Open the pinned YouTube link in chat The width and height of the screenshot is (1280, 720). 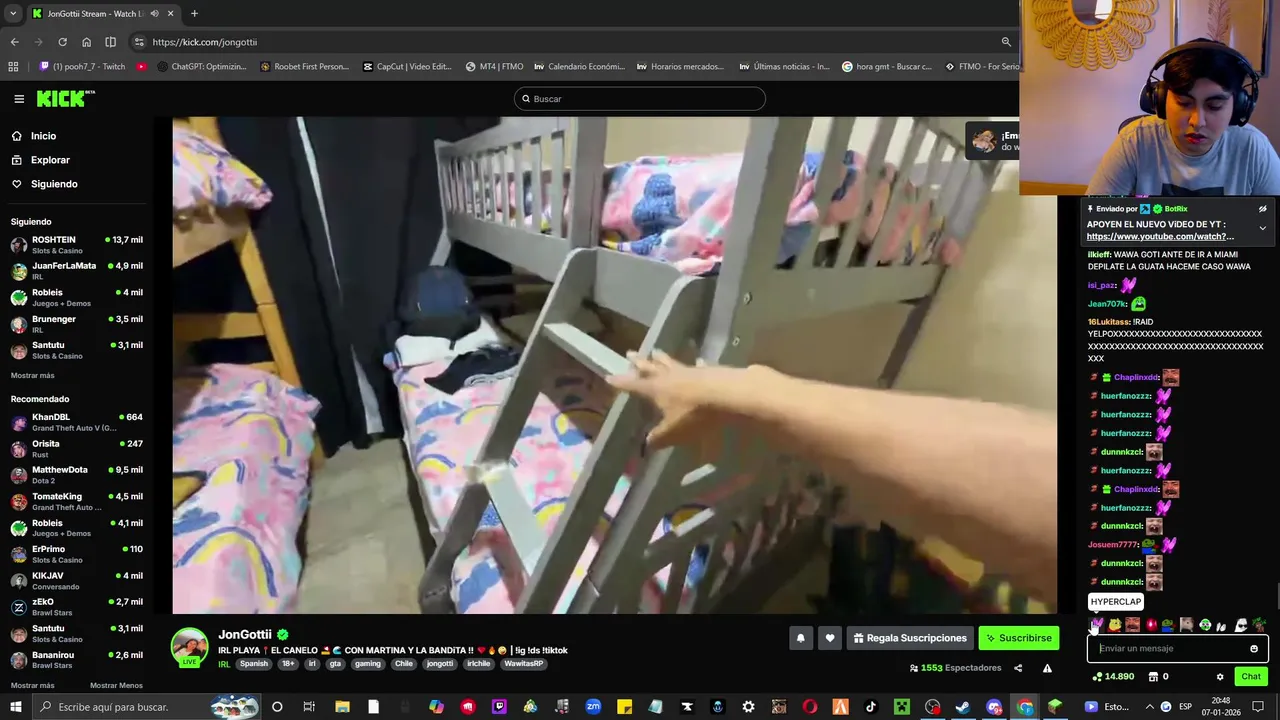(x=1160, y=237)
